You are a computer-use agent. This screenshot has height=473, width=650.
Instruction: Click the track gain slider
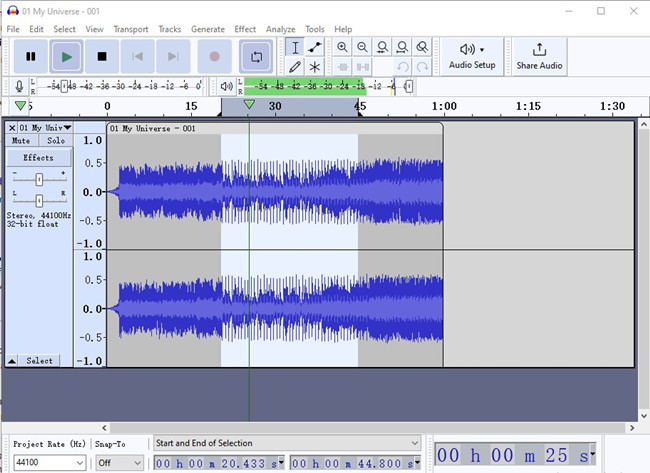click(x=39, y=179)
